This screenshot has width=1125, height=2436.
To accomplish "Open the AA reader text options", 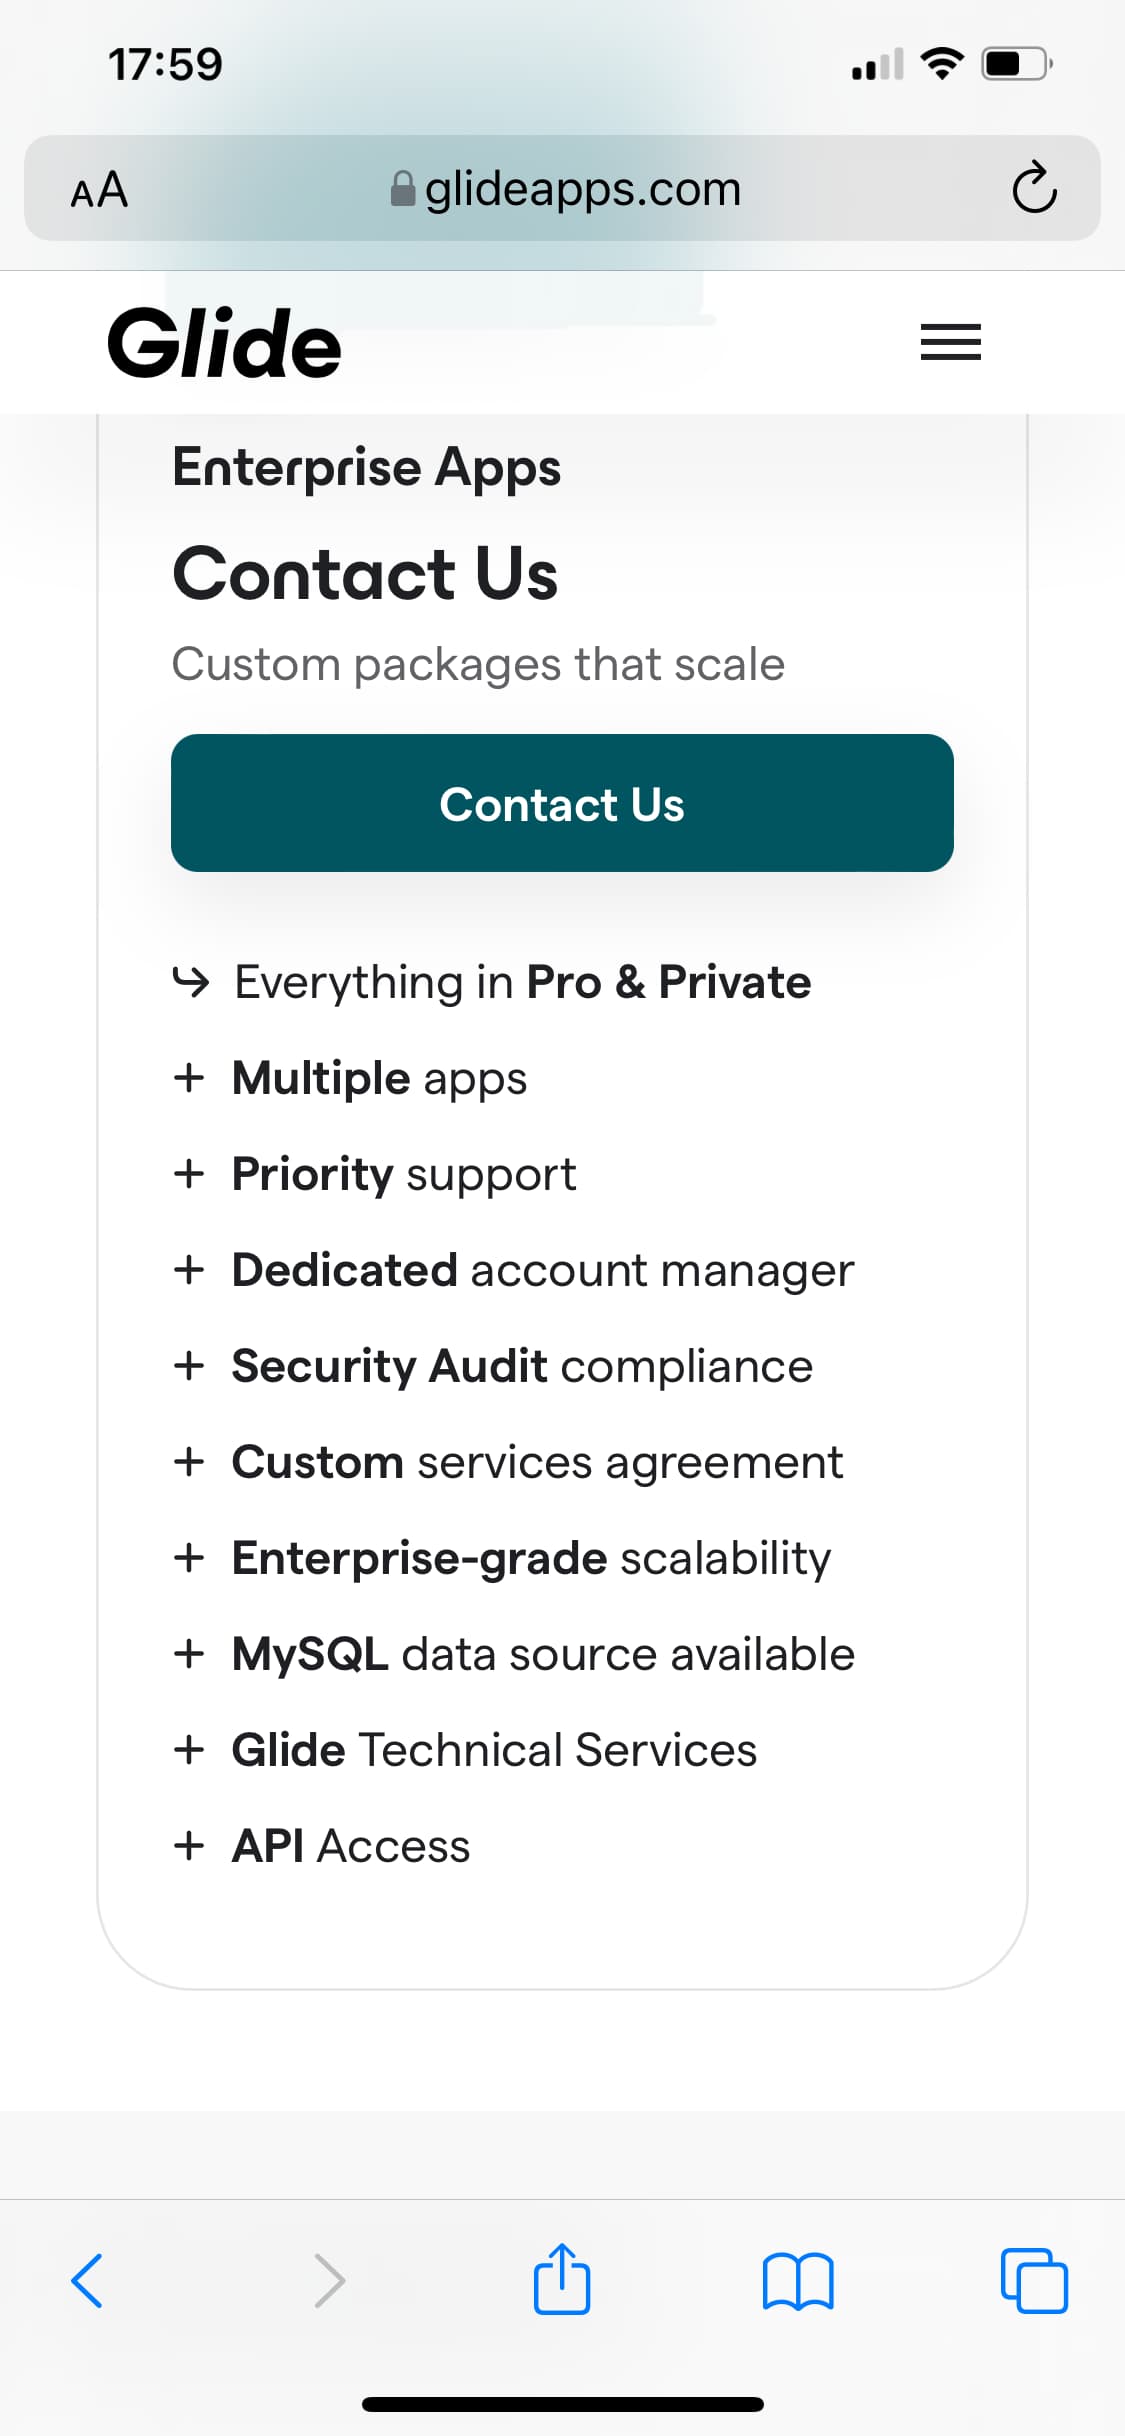I will pyautogui.click(x=99, y=189).
